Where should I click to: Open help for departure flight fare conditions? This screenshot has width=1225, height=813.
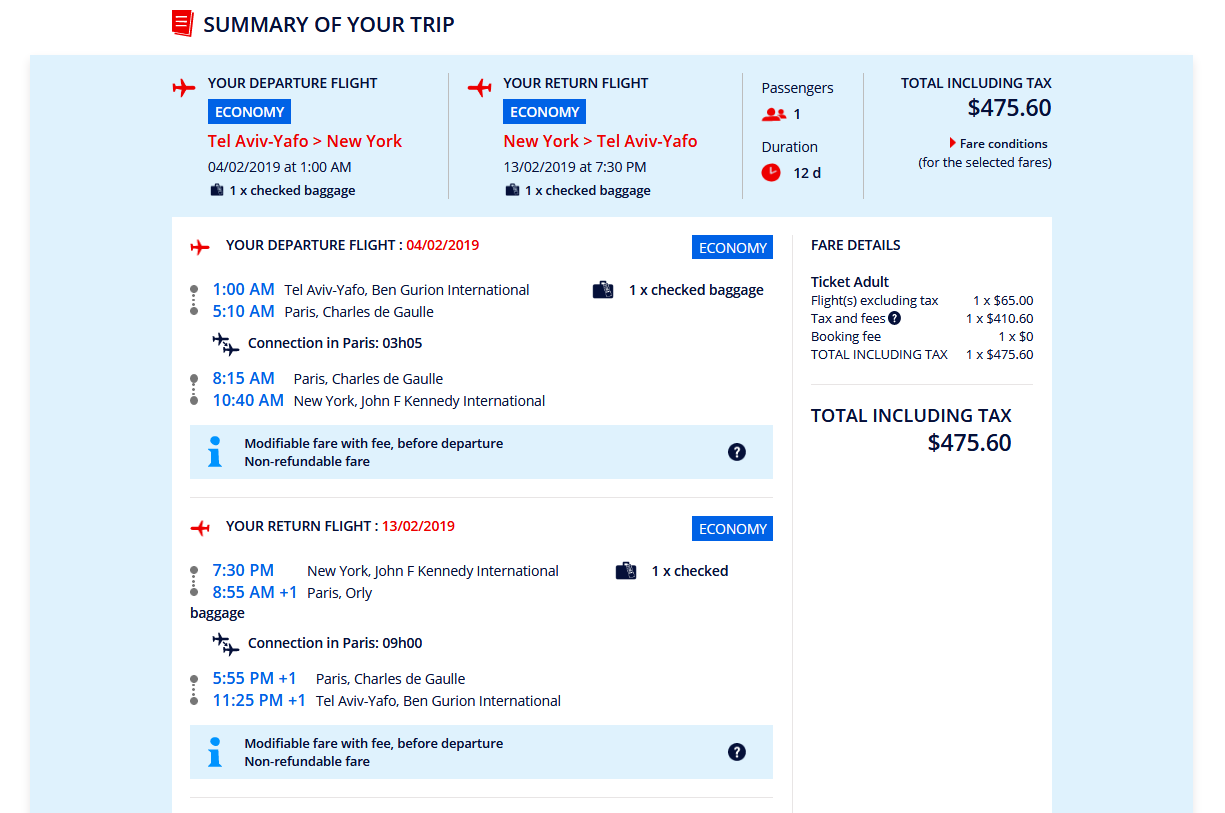(x=737, y=452)
